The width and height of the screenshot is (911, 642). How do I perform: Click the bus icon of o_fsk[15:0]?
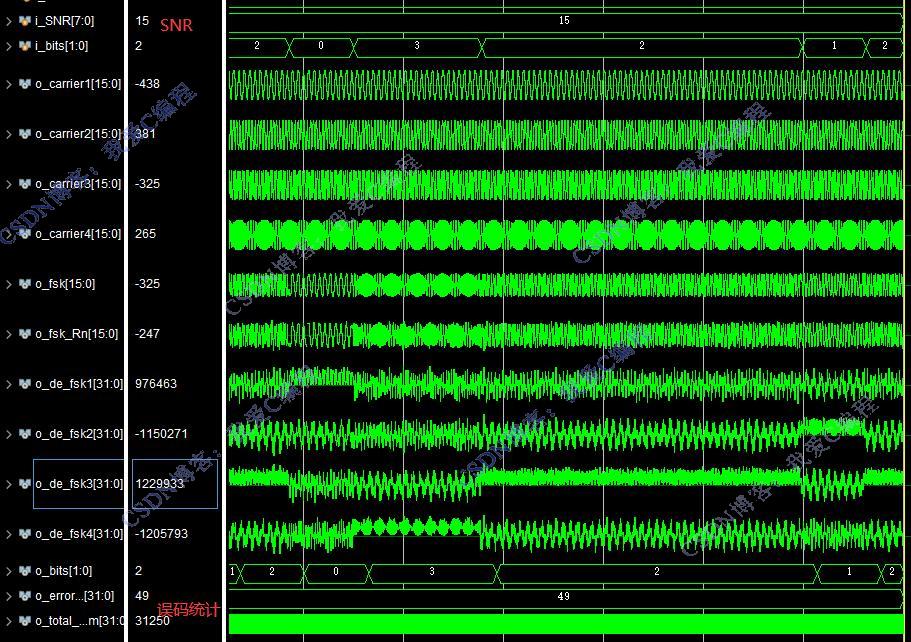(24, 284)
